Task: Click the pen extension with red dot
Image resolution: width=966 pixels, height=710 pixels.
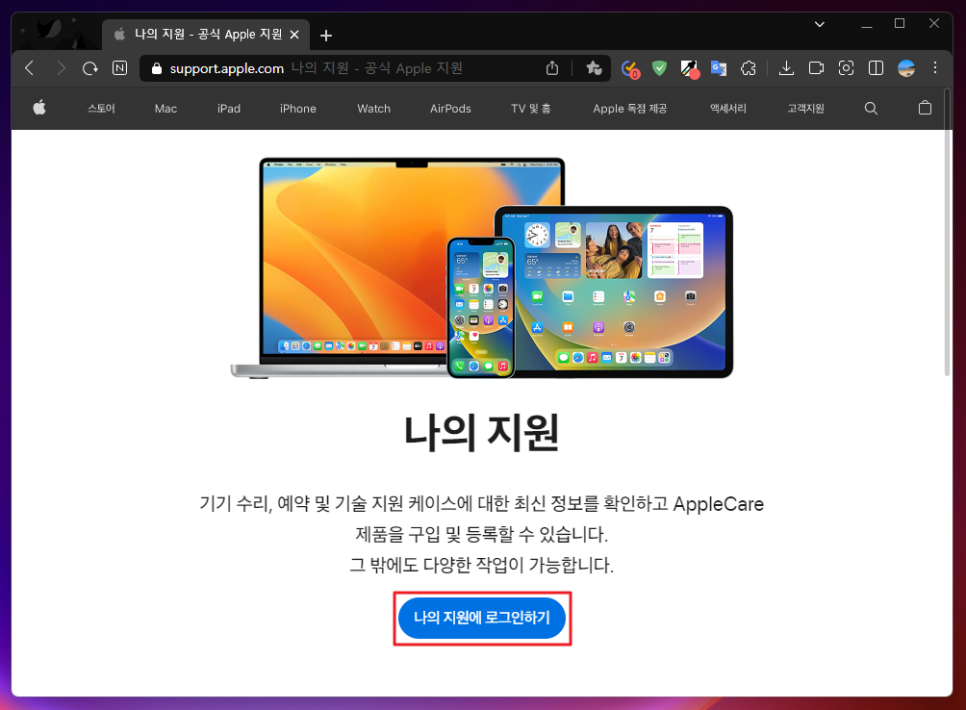Action: (x=689, y=68)
